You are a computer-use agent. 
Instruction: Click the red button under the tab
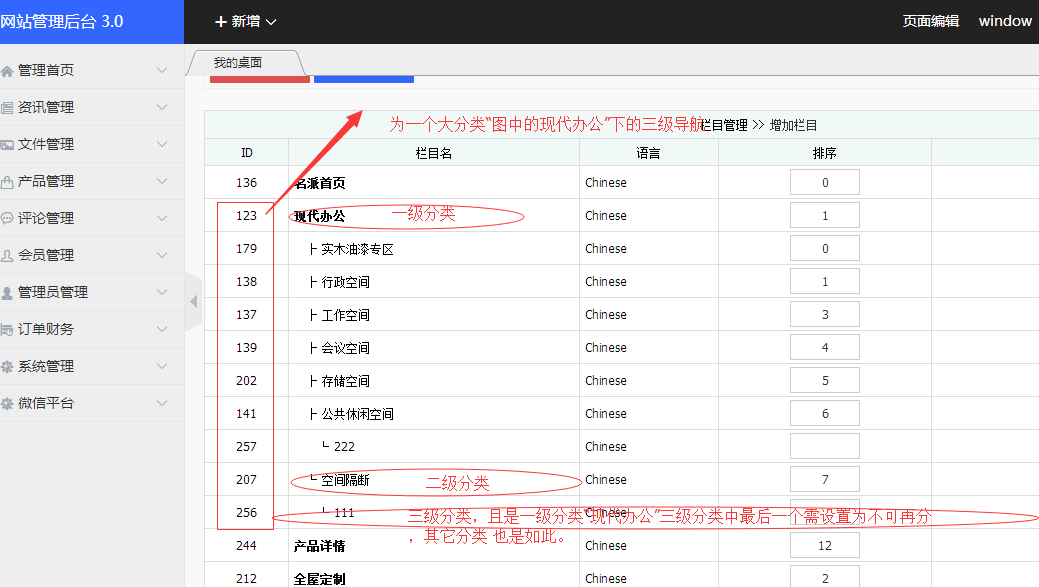(260, 80)
